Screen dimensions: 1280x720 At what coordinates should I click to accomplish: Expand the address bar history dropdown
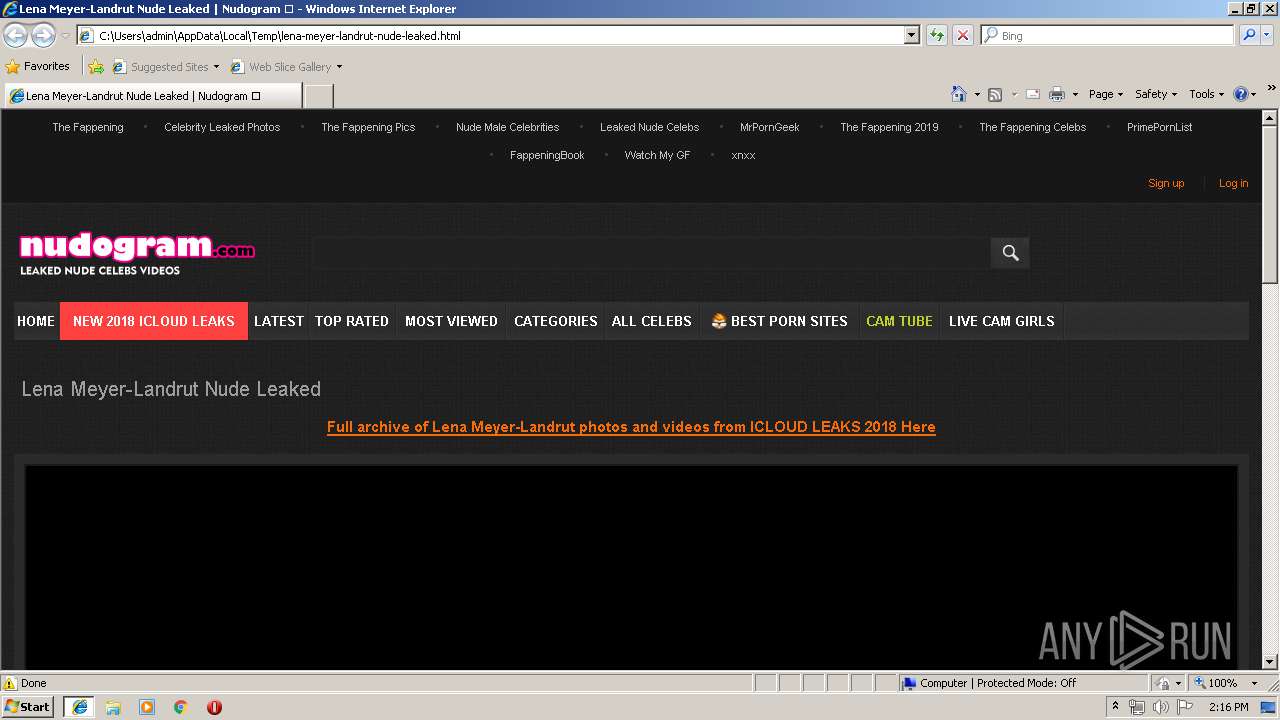click(x=911, y=35)
